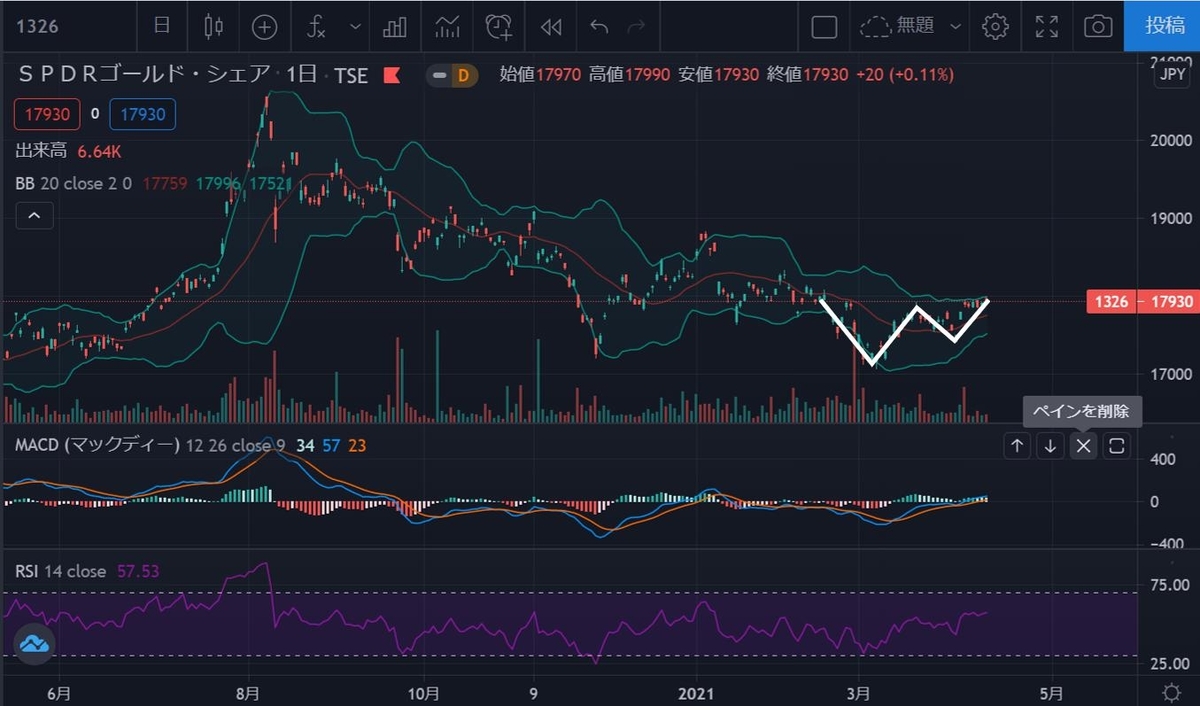The height and width of the screenshot is (706, 1200).
Task: Click the red 17930 sell price box
Action: click(x=46, y=114)
